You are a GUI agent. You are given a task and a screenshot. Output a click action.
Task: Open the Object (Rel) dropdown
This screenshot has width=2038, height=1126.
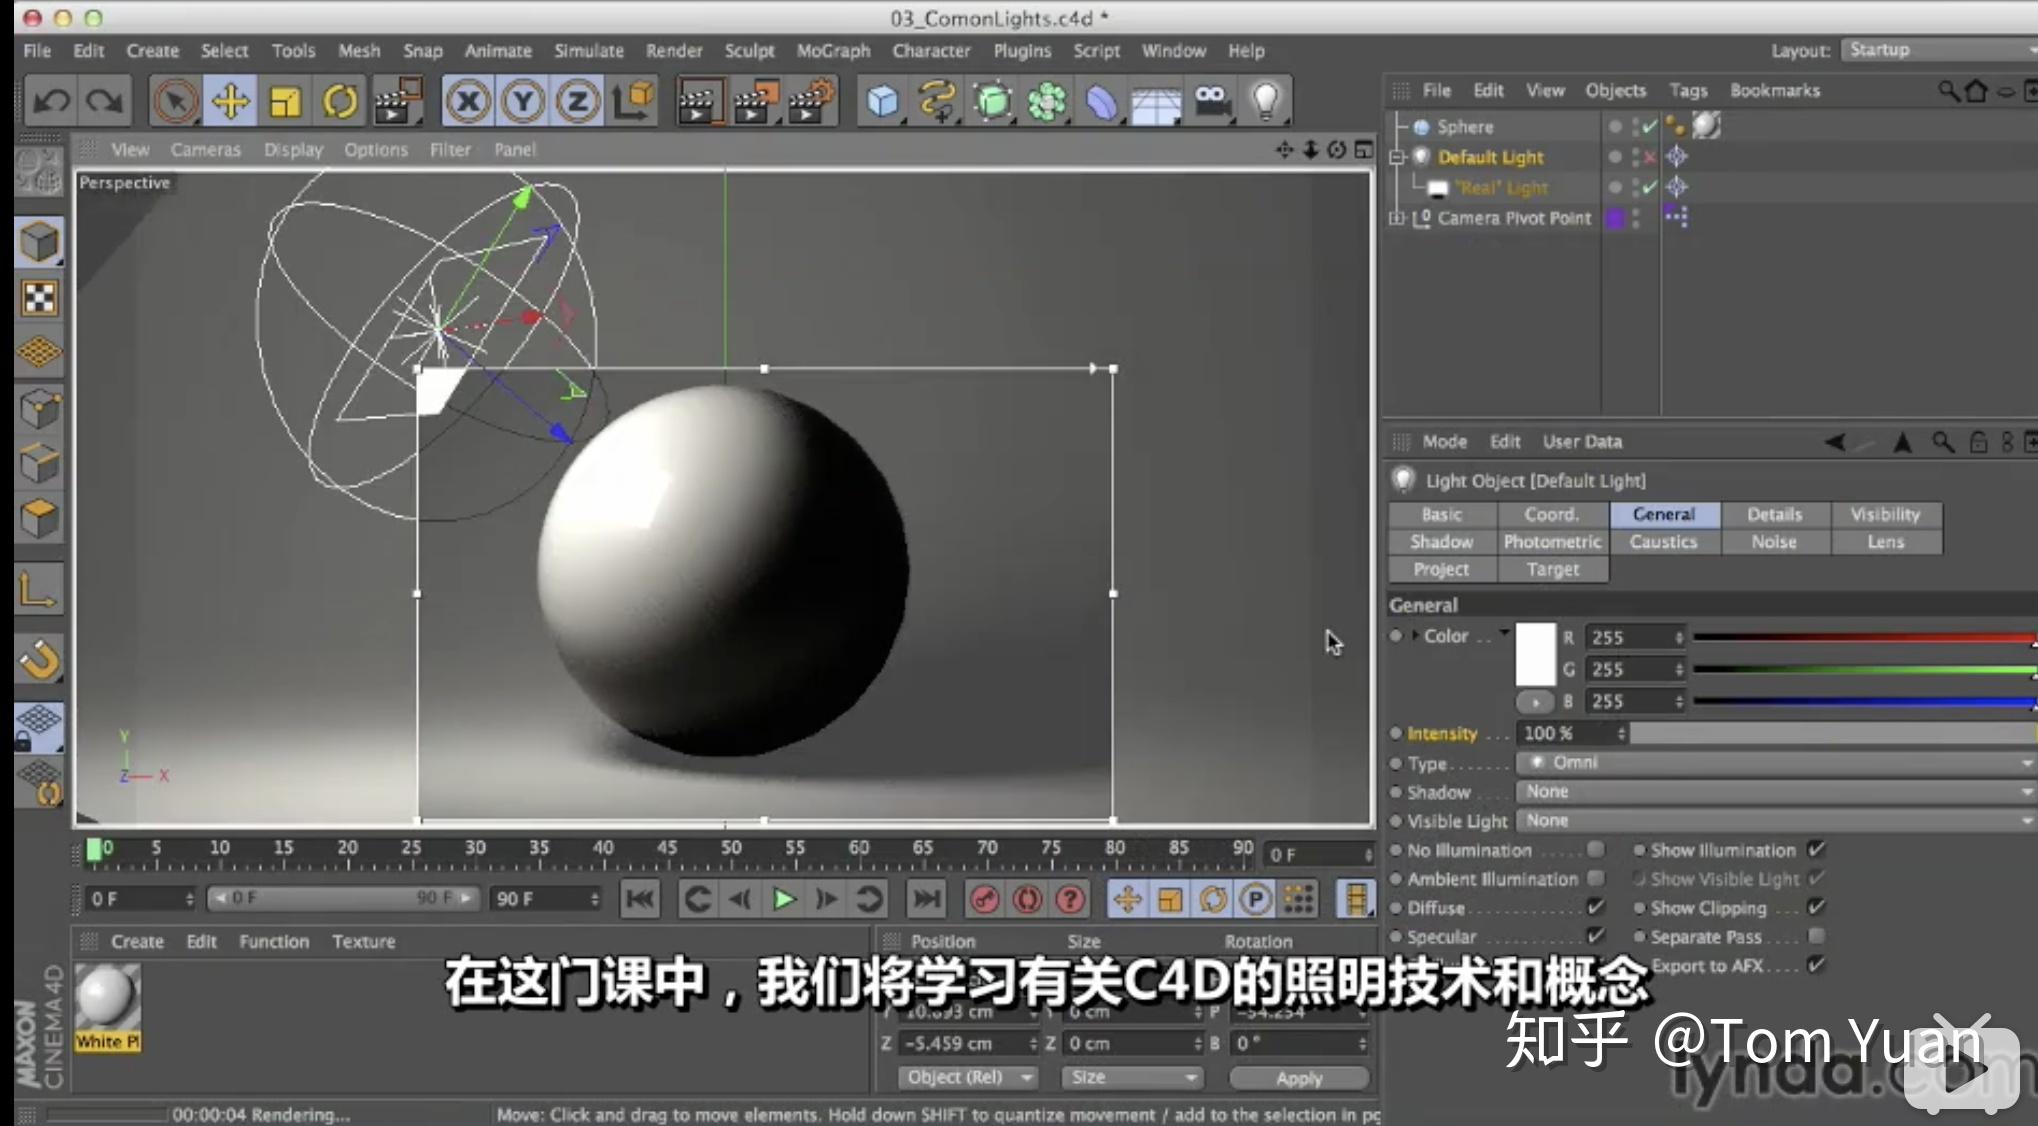[x=966, y=1077]
